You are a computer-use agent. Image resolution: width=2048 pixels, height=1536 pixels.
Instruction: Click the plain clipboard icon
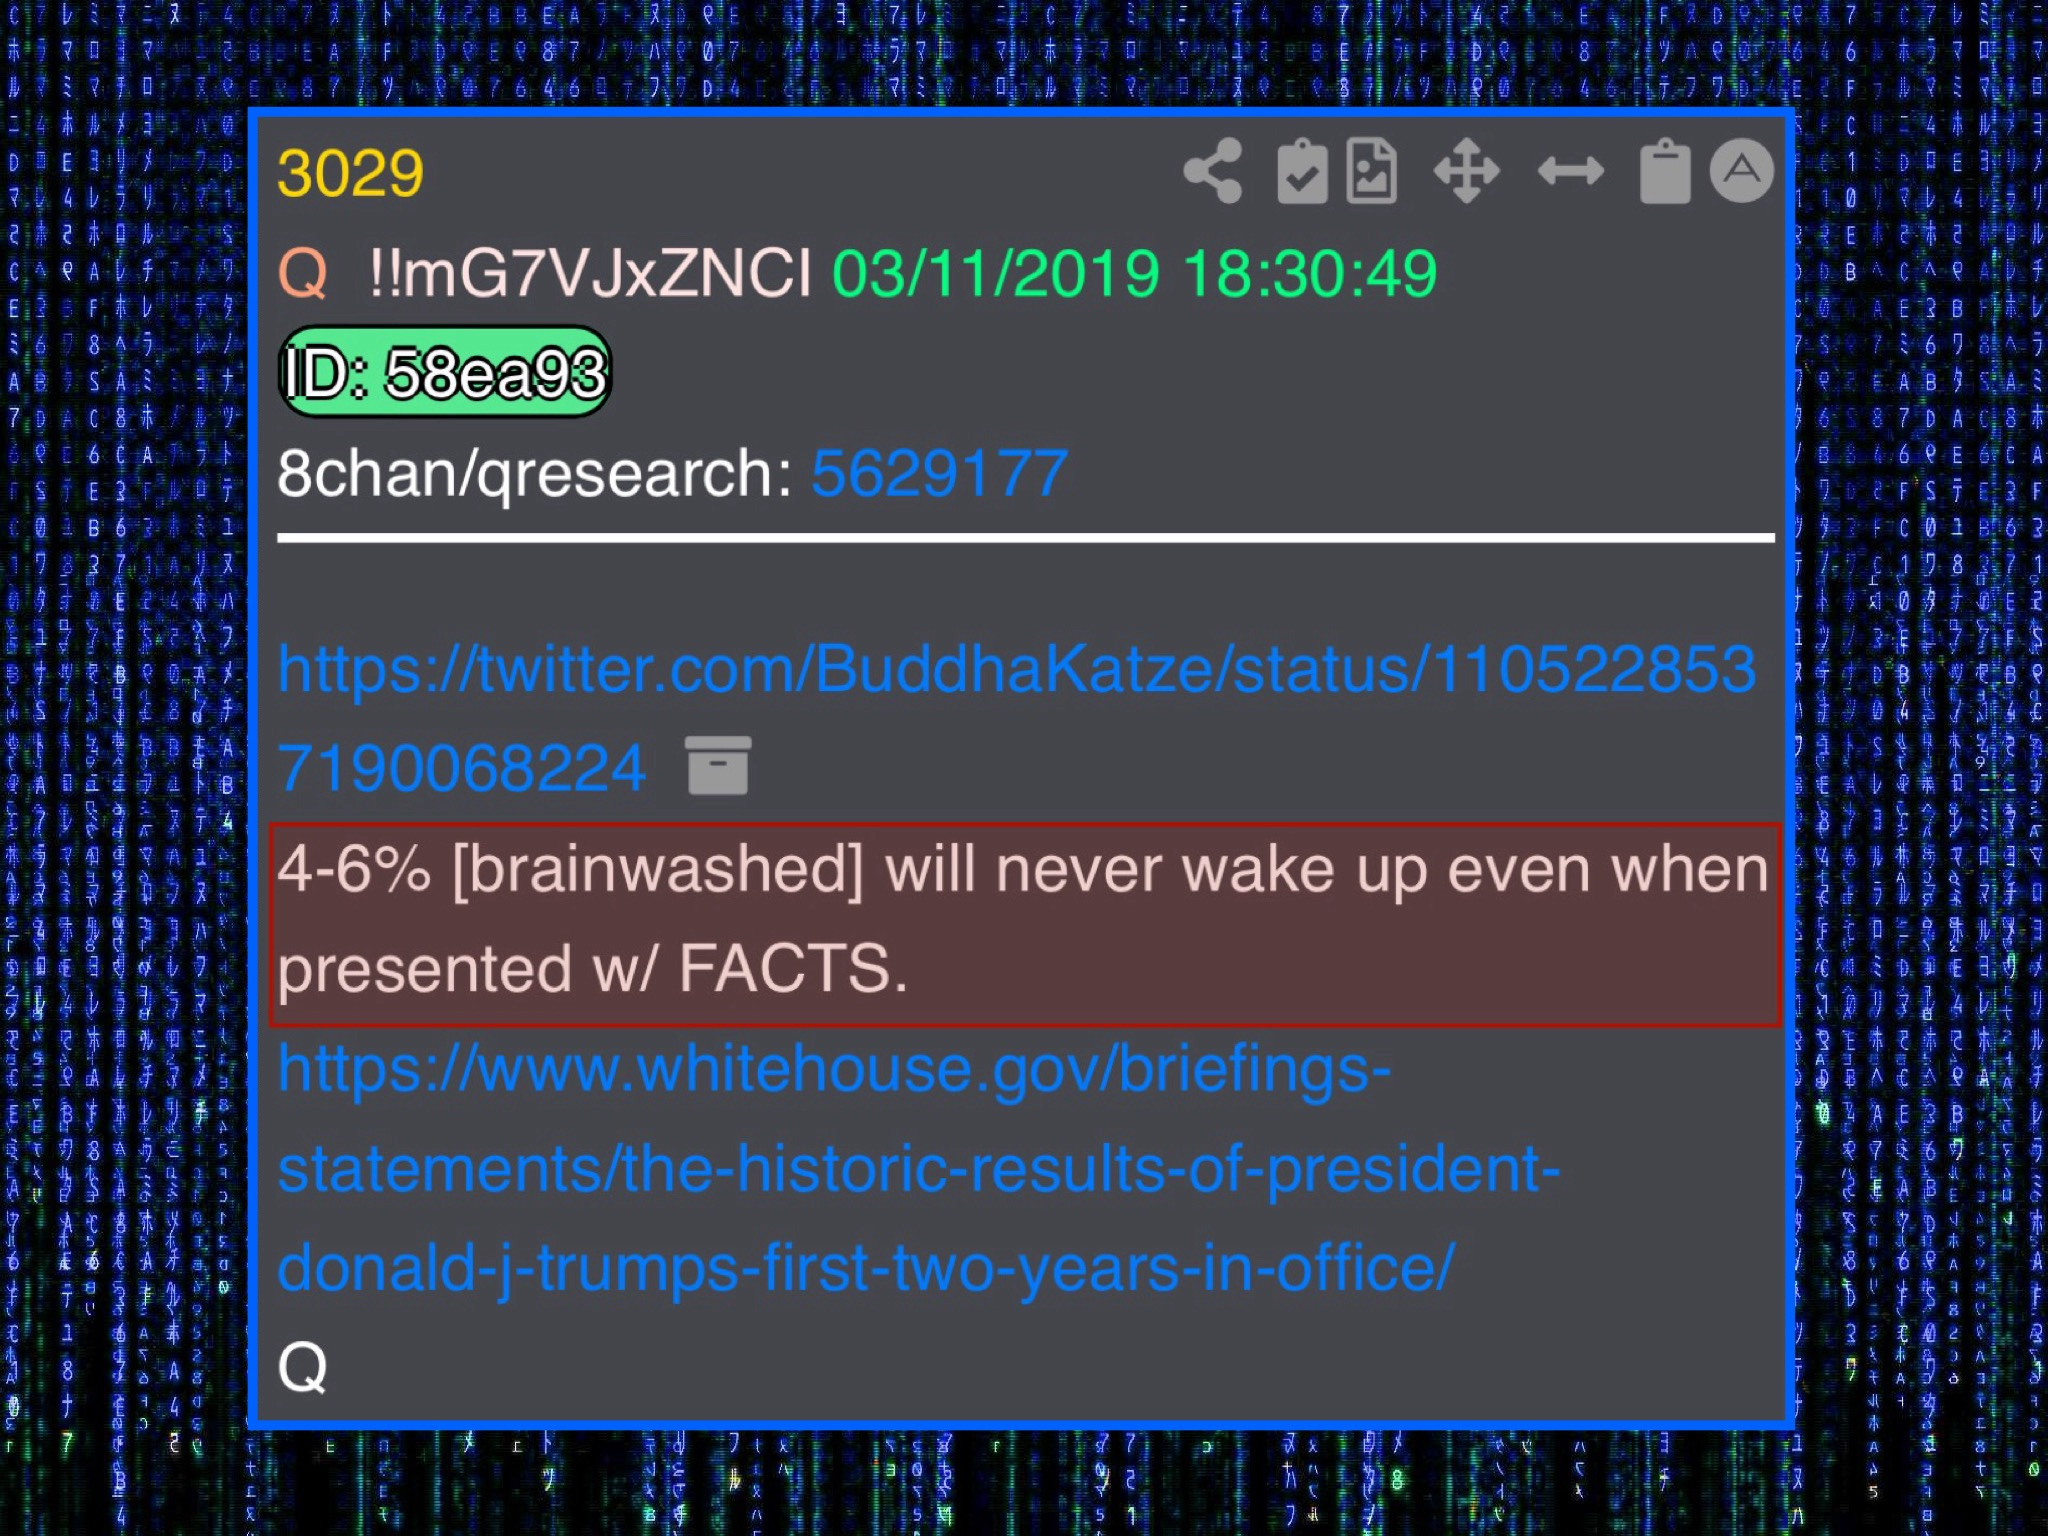click(x=1665, y=171)
